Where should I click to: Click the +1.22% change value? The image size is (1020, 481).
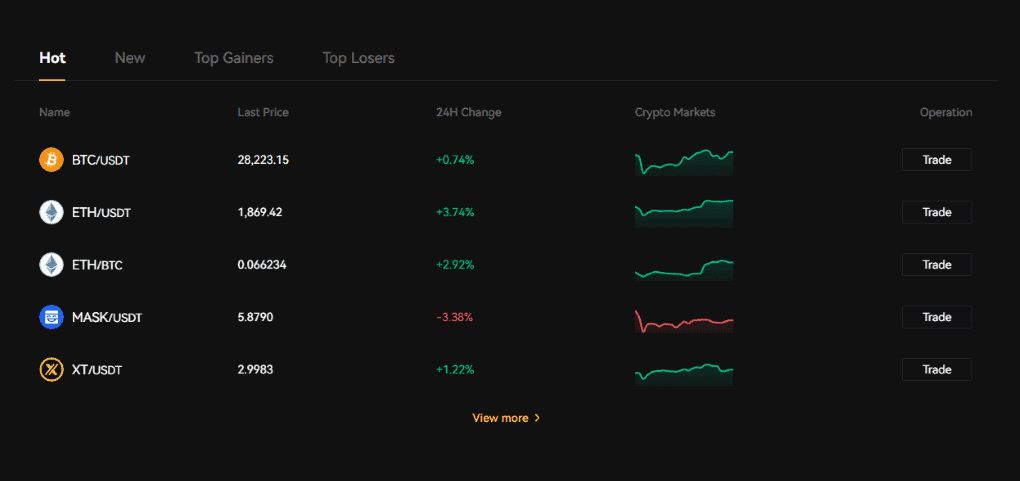(x=455, y=370)
